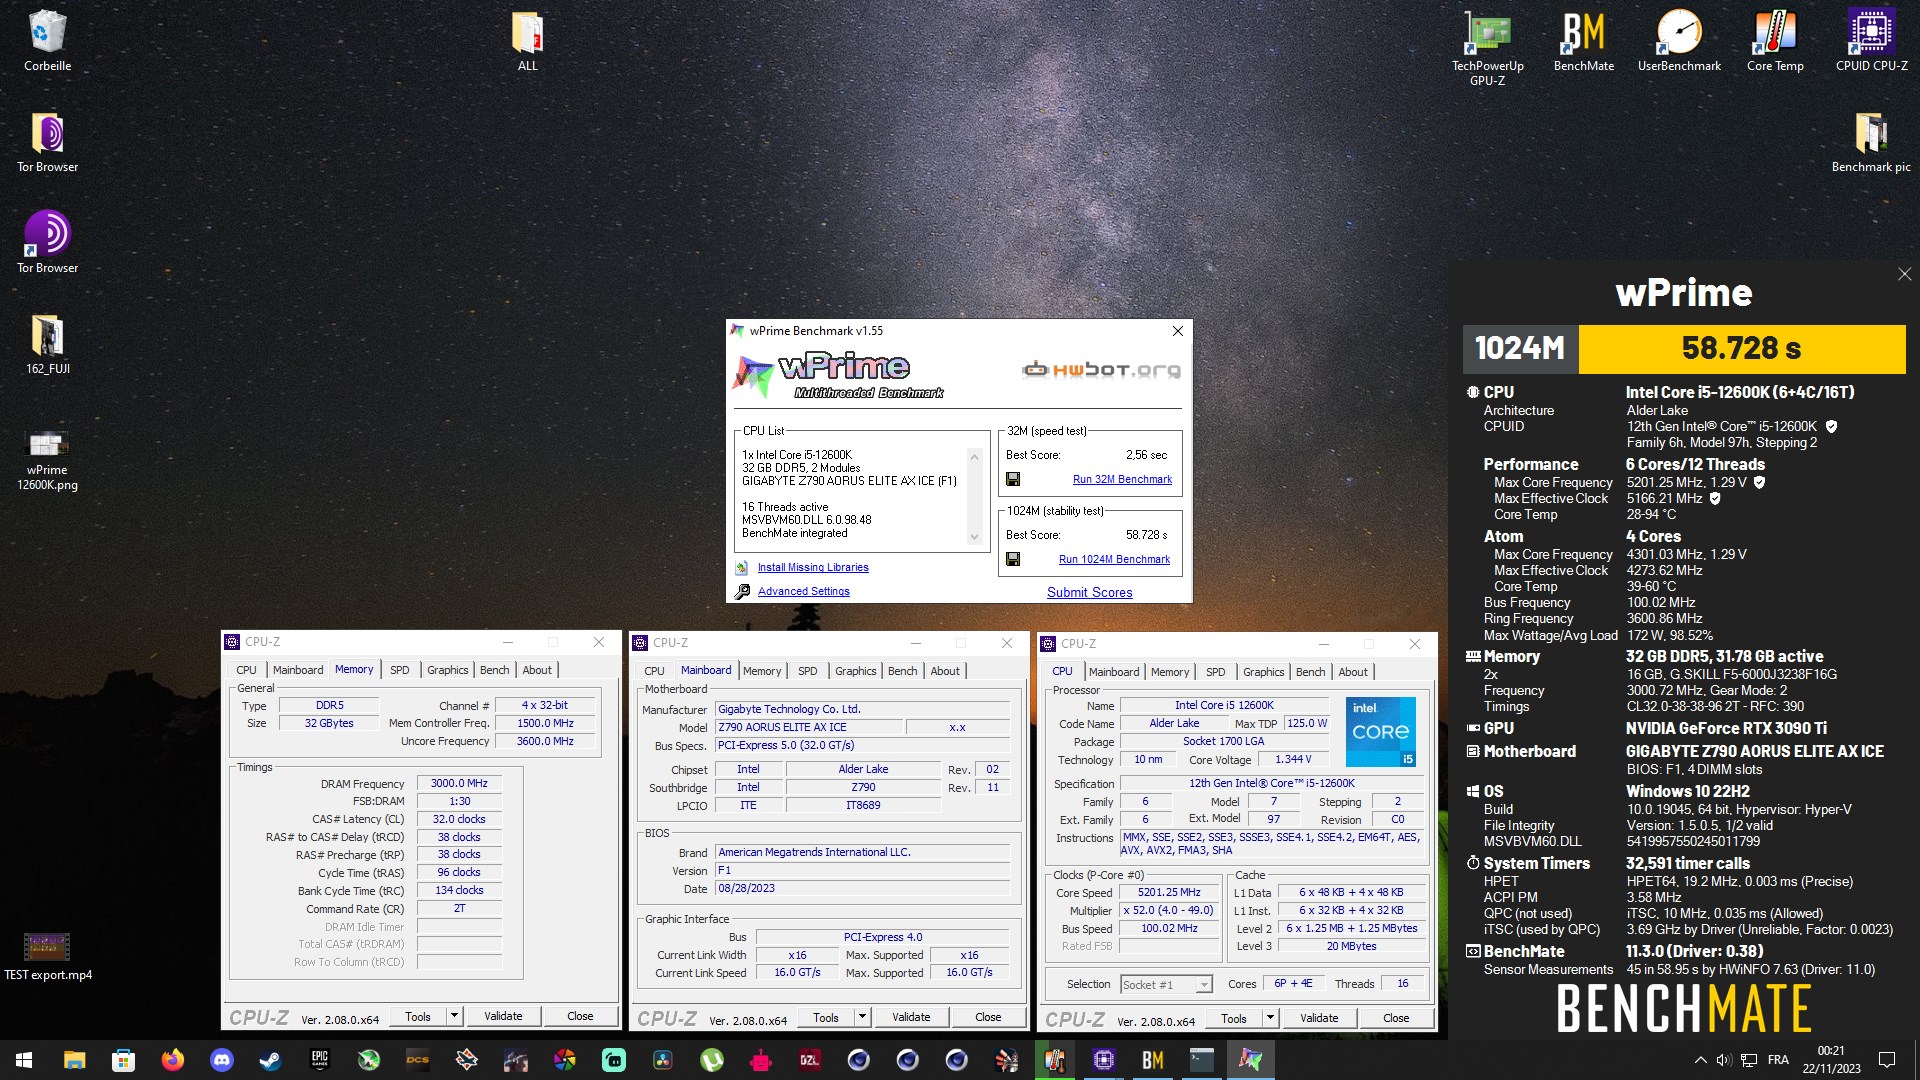Open Tools dropdown arrow in Mainboard CPU-Z

click(x=862, y=1017)
